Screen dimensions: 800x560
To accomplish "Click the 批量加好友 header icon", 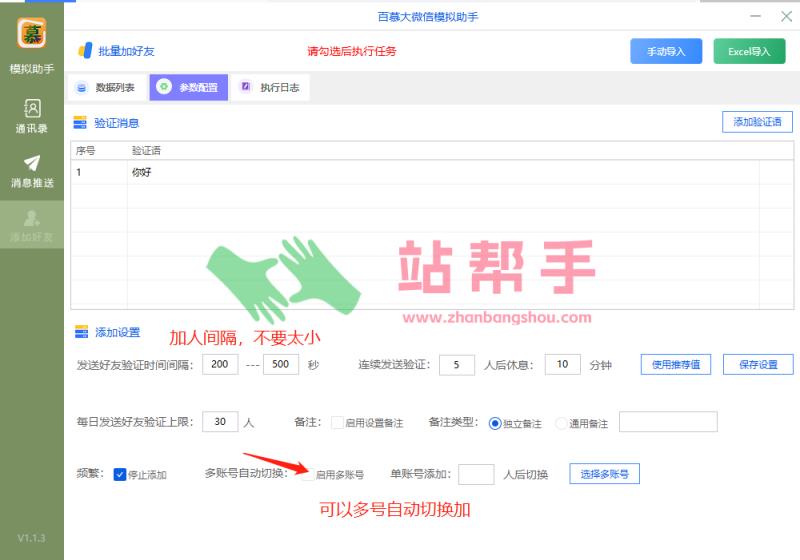I will 85,50.
